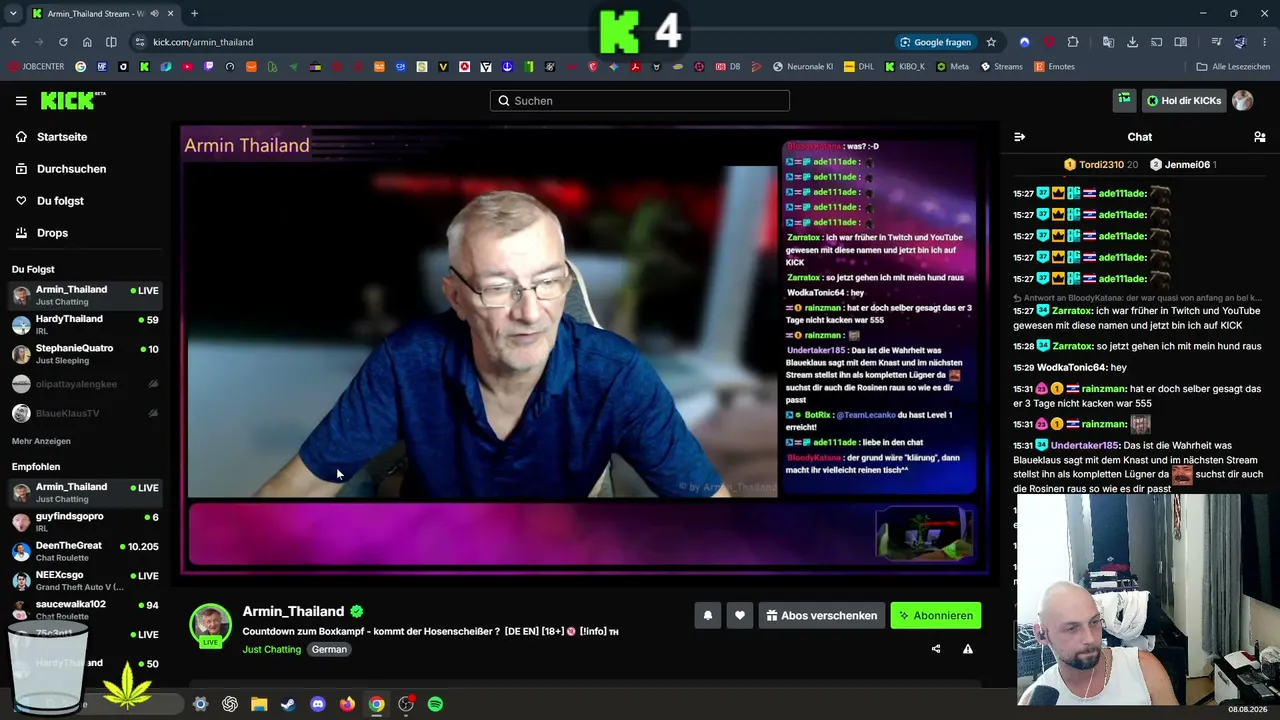
Task: Open offline olipattayalengkee channel
Action: point(85,384)
